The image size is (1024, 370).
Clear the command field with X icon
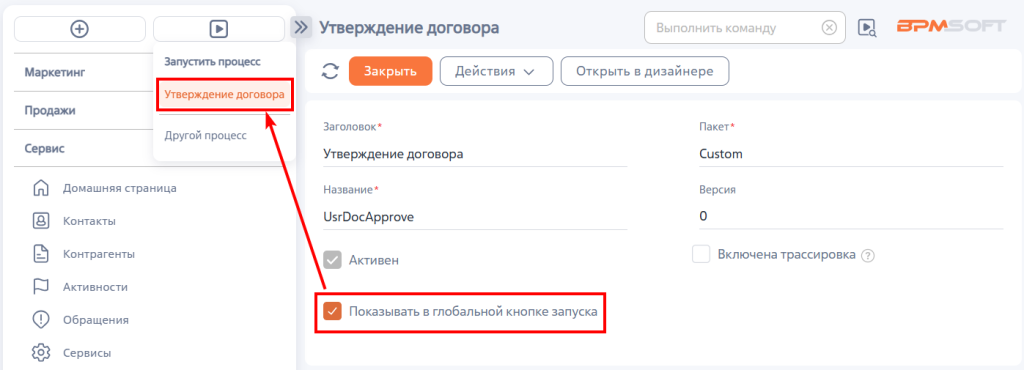829,27
